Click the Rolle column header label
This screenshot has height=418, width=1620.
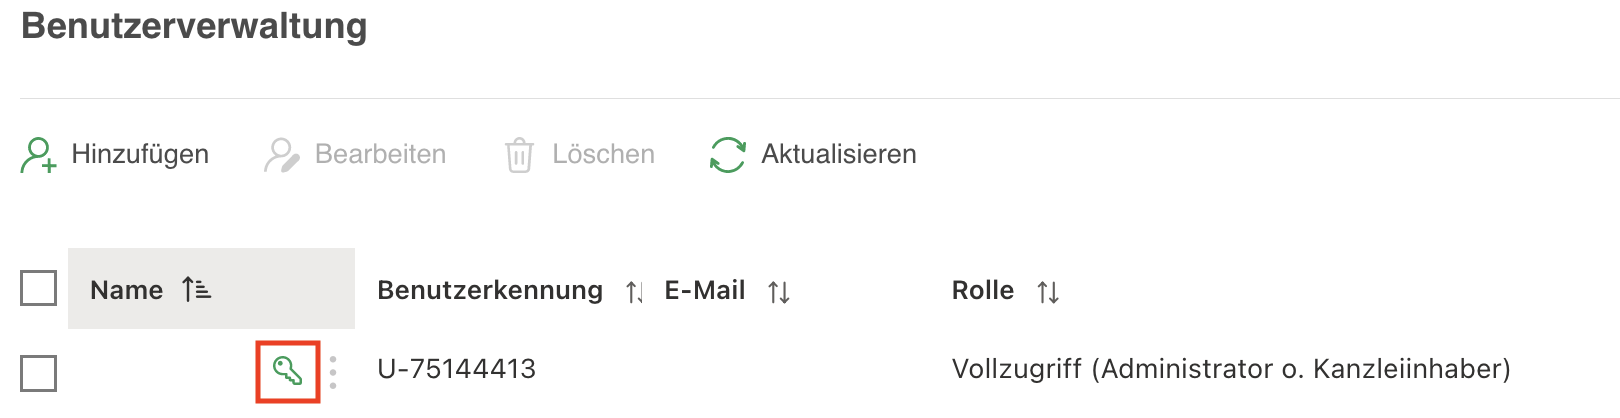(982, 290)
